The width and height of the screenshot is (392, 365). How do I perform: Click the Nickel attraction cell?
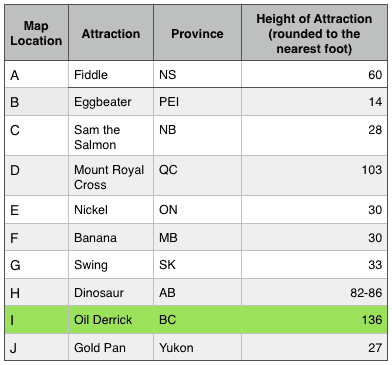pos(111,210)
